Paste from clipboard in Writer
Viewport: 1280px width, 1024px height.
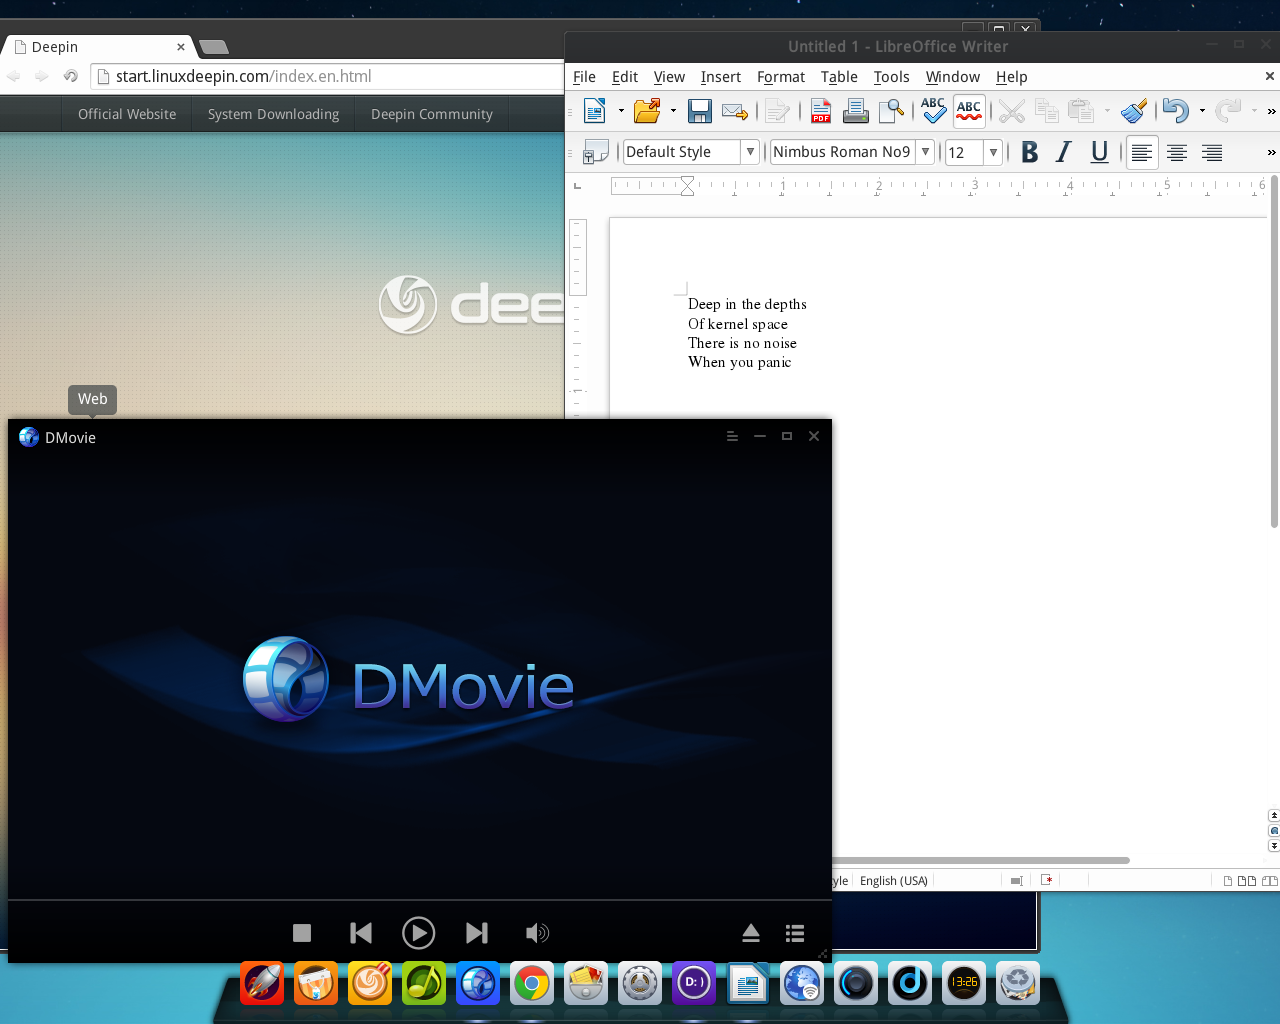coord(1081,111)
